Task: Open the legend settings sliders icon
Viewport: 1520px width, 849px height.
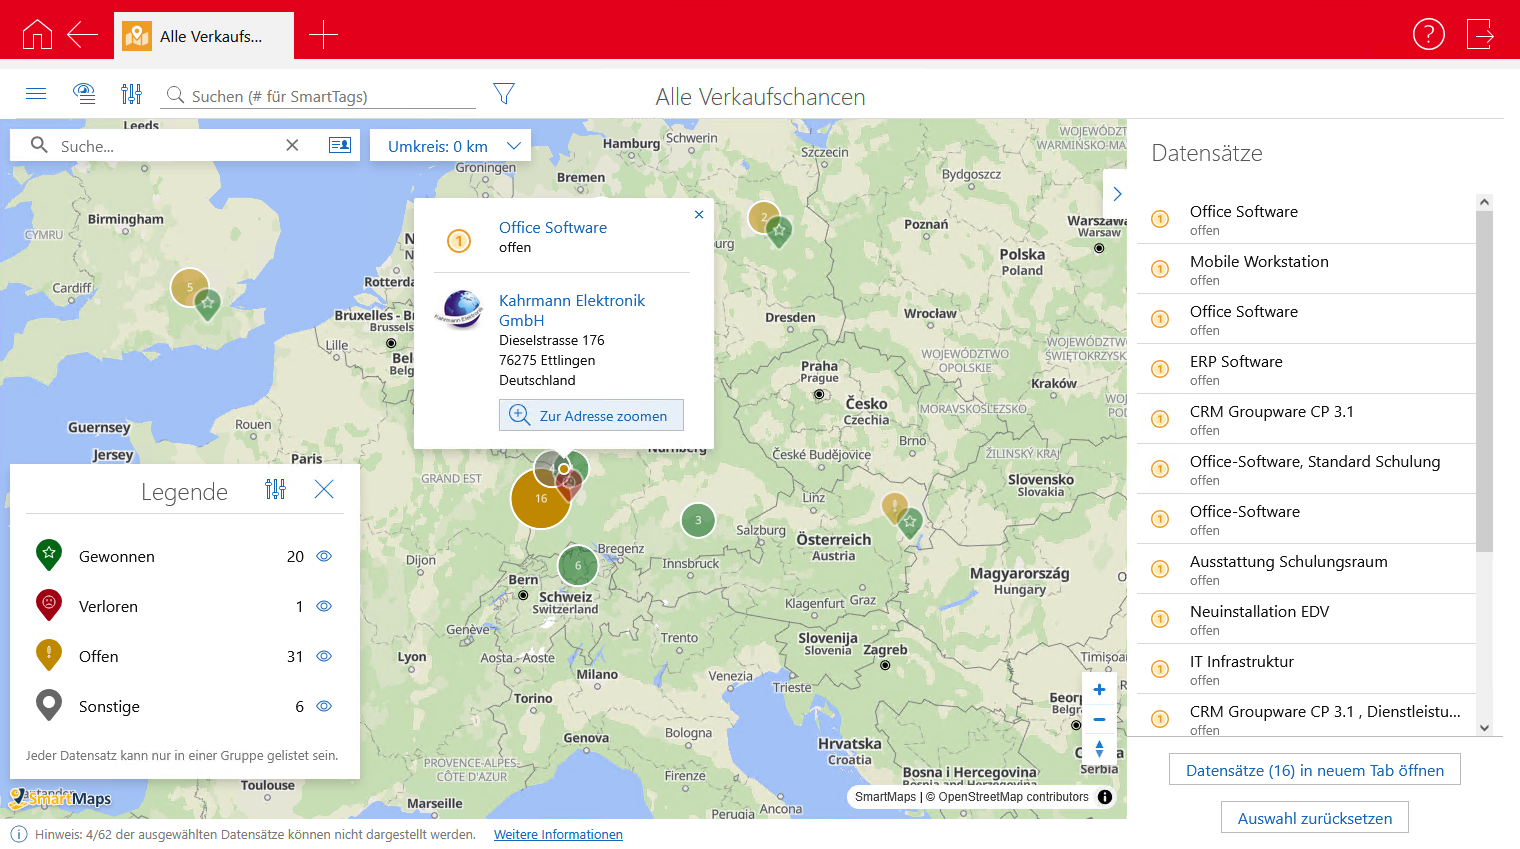Action: click(x=276, y=490)
